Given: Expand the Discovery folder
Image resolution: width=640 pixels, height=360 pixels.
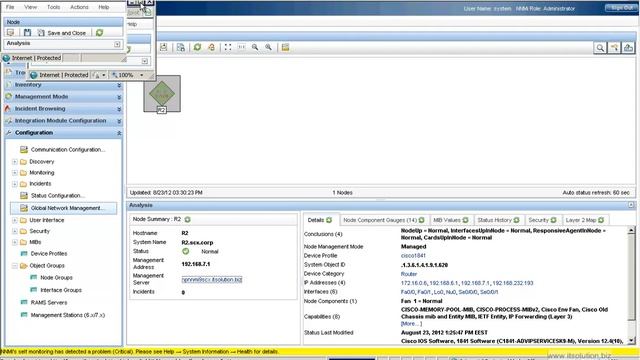Looking at the screenshot, I should [14, 162].
